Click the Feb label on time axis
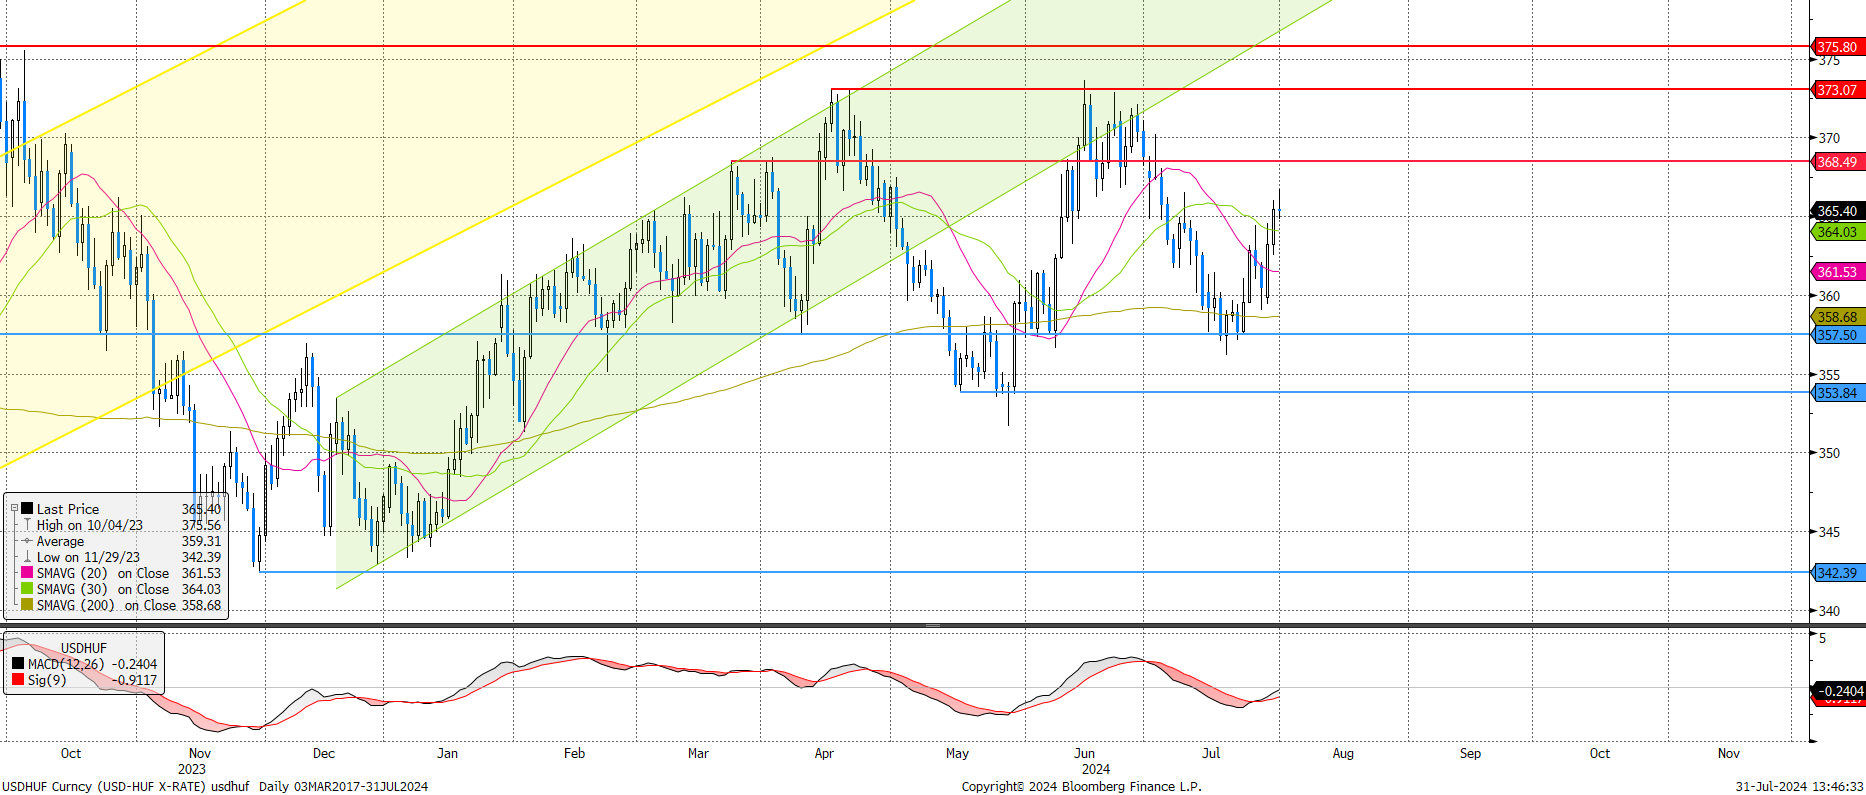Screen dimensions: 1866x795 click(x=574, y=753)
